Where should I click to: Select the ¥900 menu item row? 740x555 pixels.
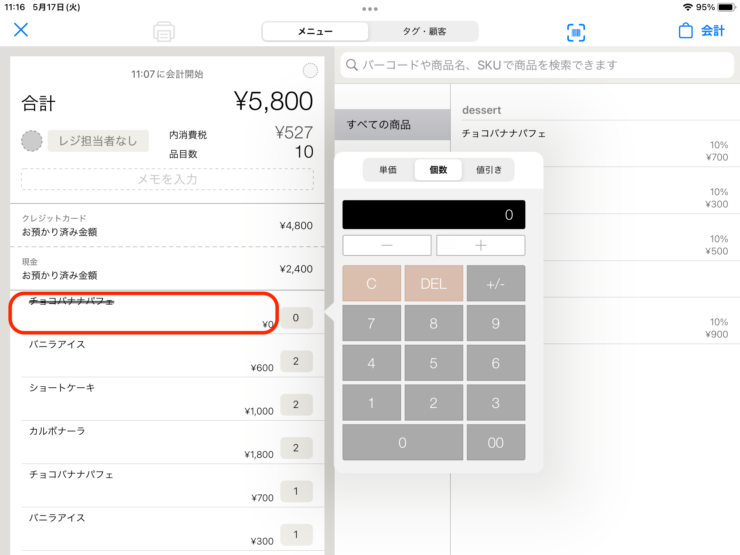click(x=642, y=321)
